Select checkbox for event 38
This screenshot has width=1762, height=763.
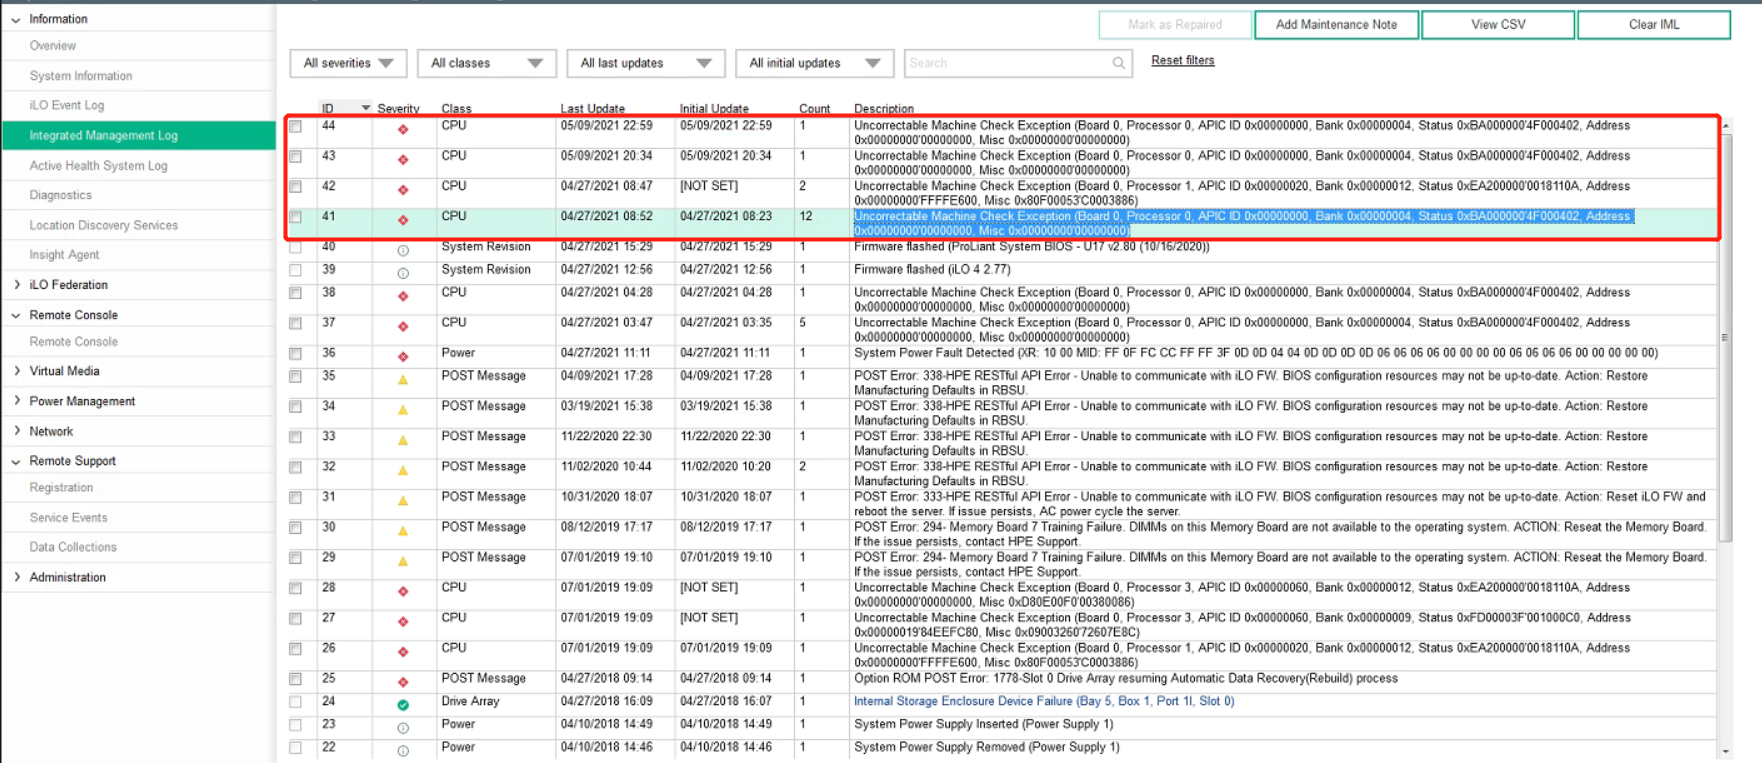pyautogui.click(x=296, y=293)
